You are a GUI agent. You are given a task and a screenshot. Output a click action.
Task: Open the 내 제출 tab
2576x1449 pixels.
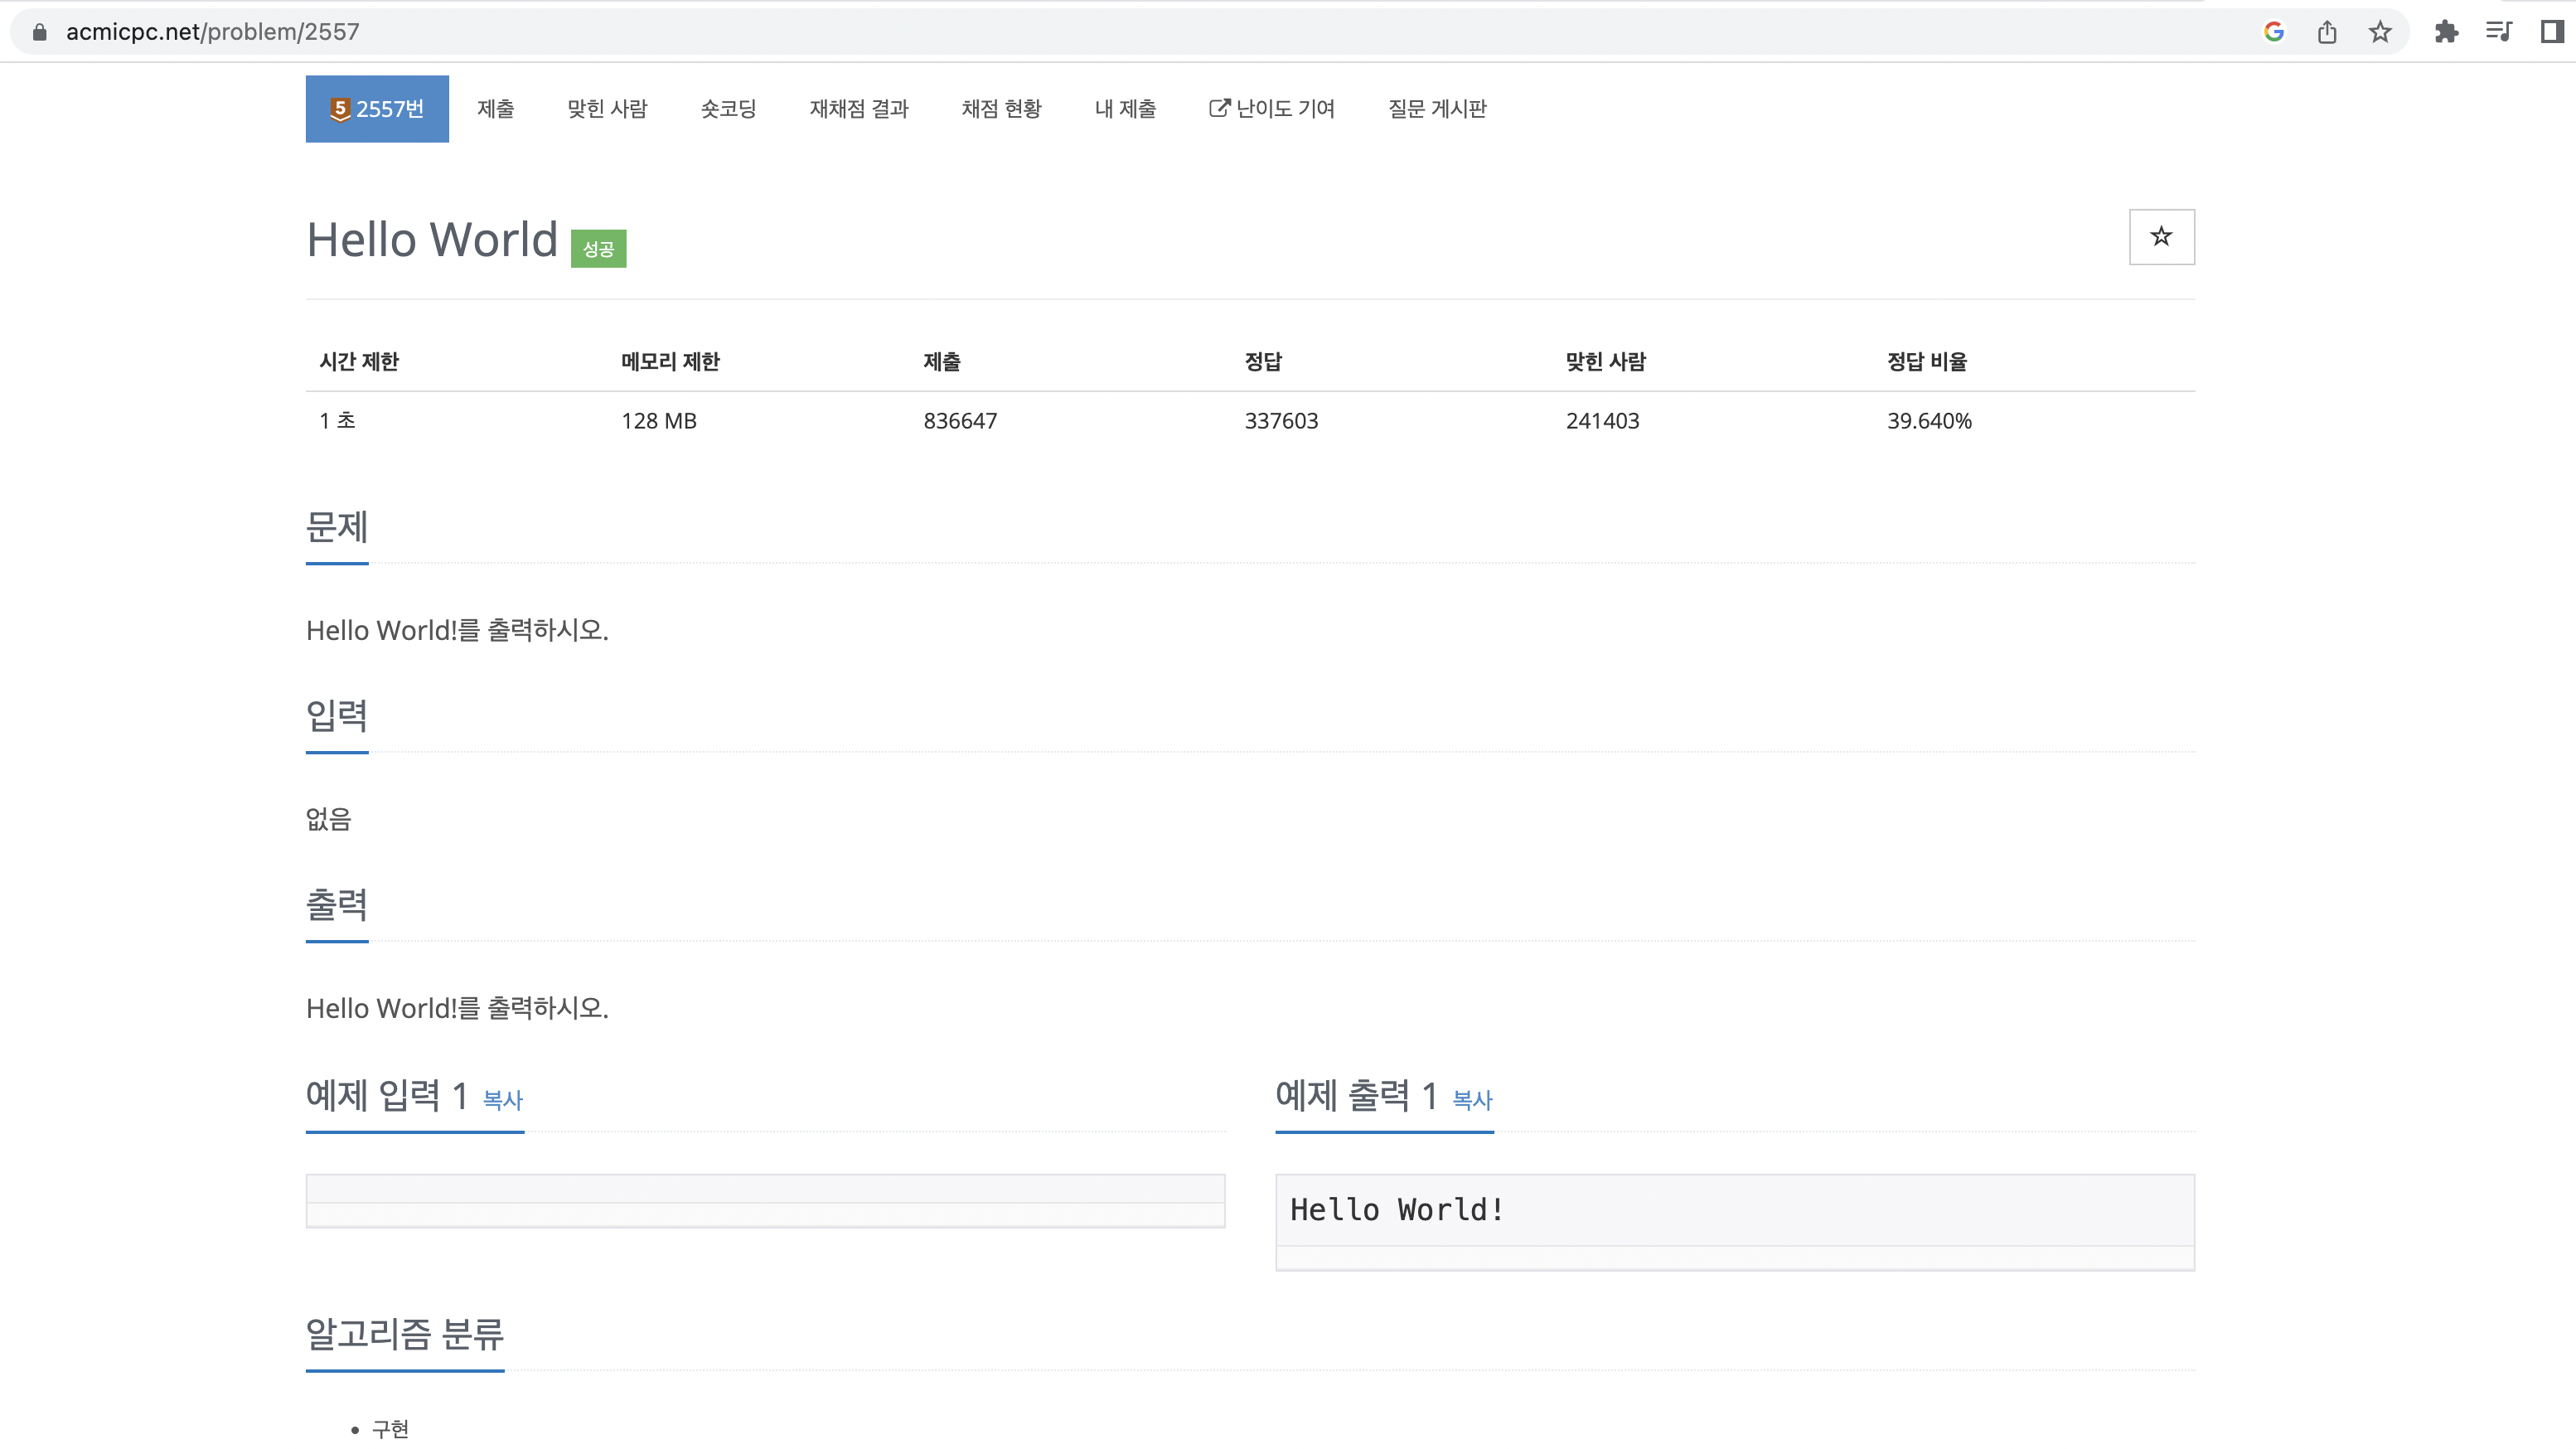1125,109
